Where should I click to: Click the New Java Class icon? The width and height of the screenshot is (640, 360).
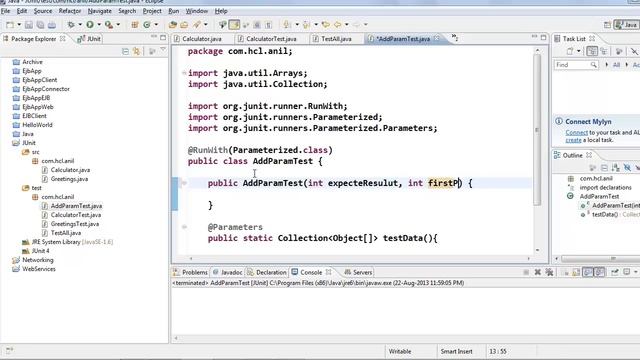coord(147,24)
